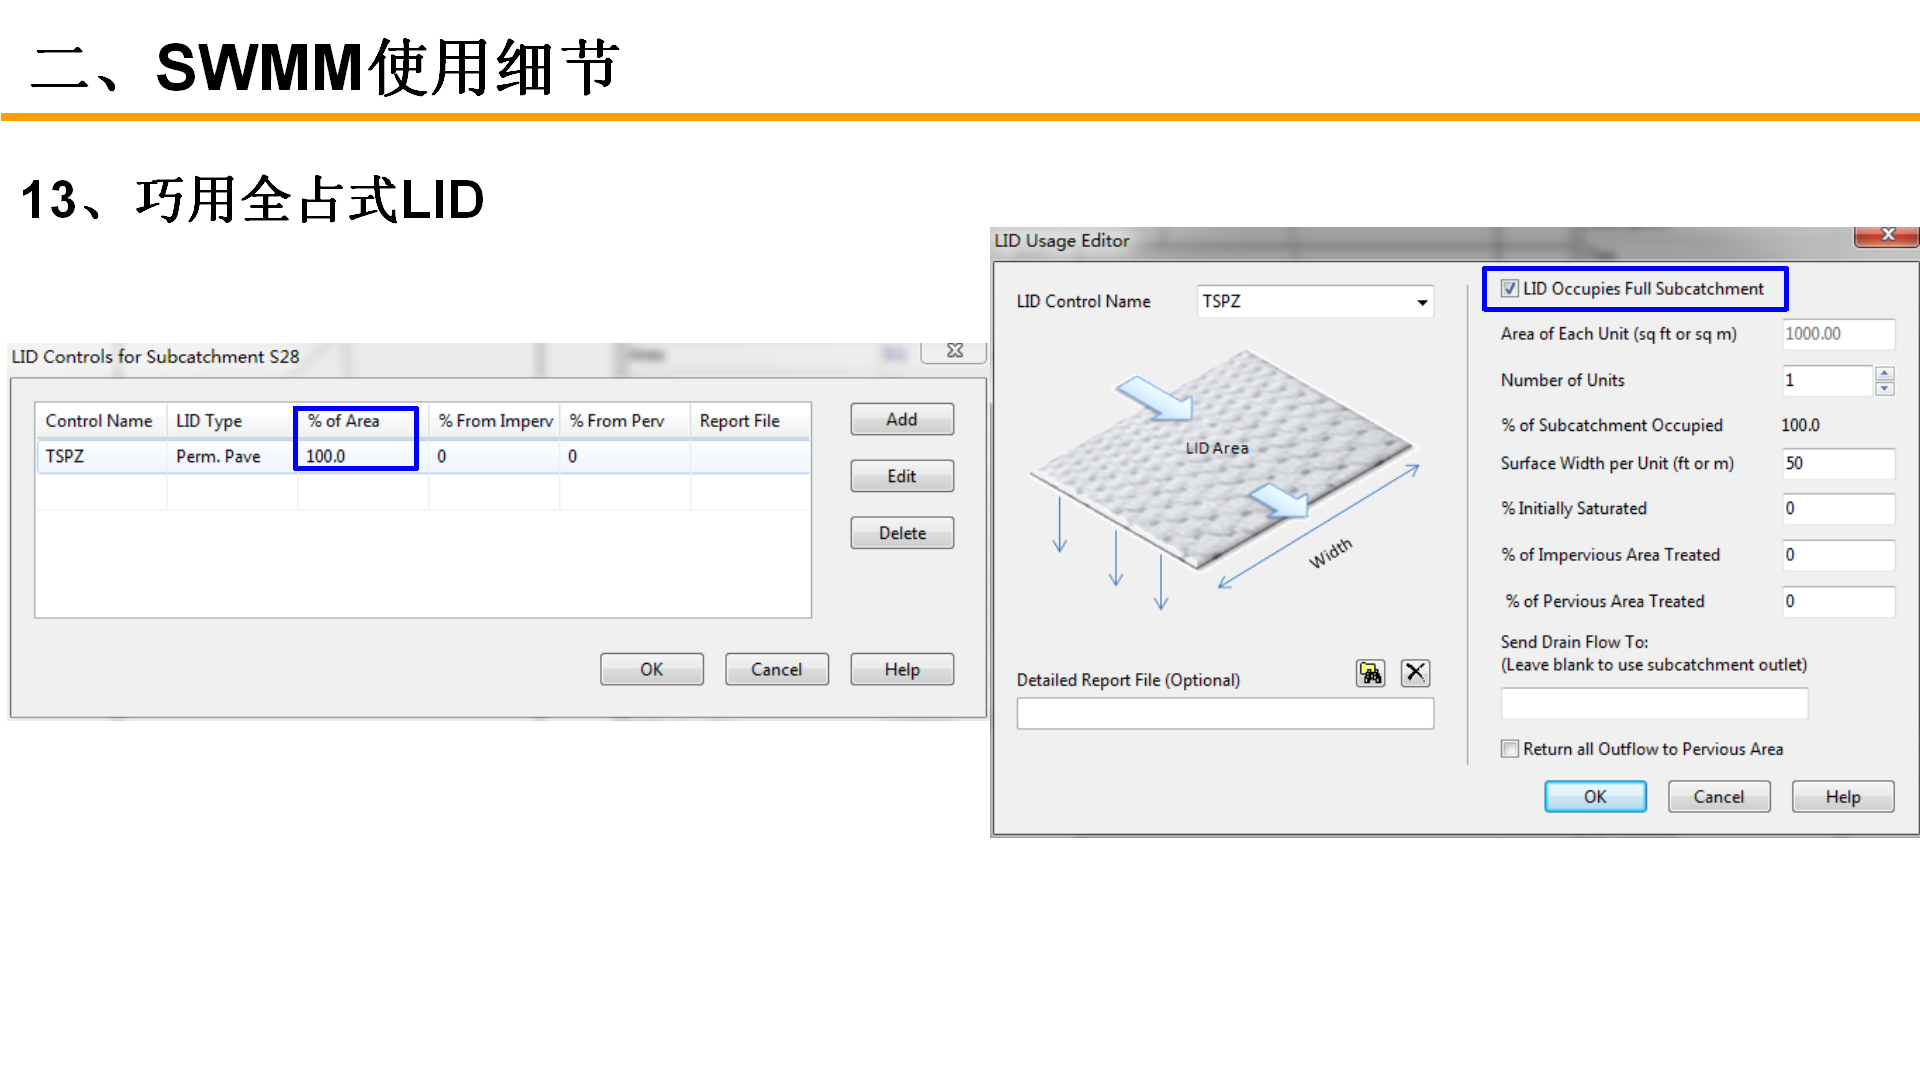Click the browse report file icon
The width and height of the screenshot is (1920, 1080).
(1370, 673)
